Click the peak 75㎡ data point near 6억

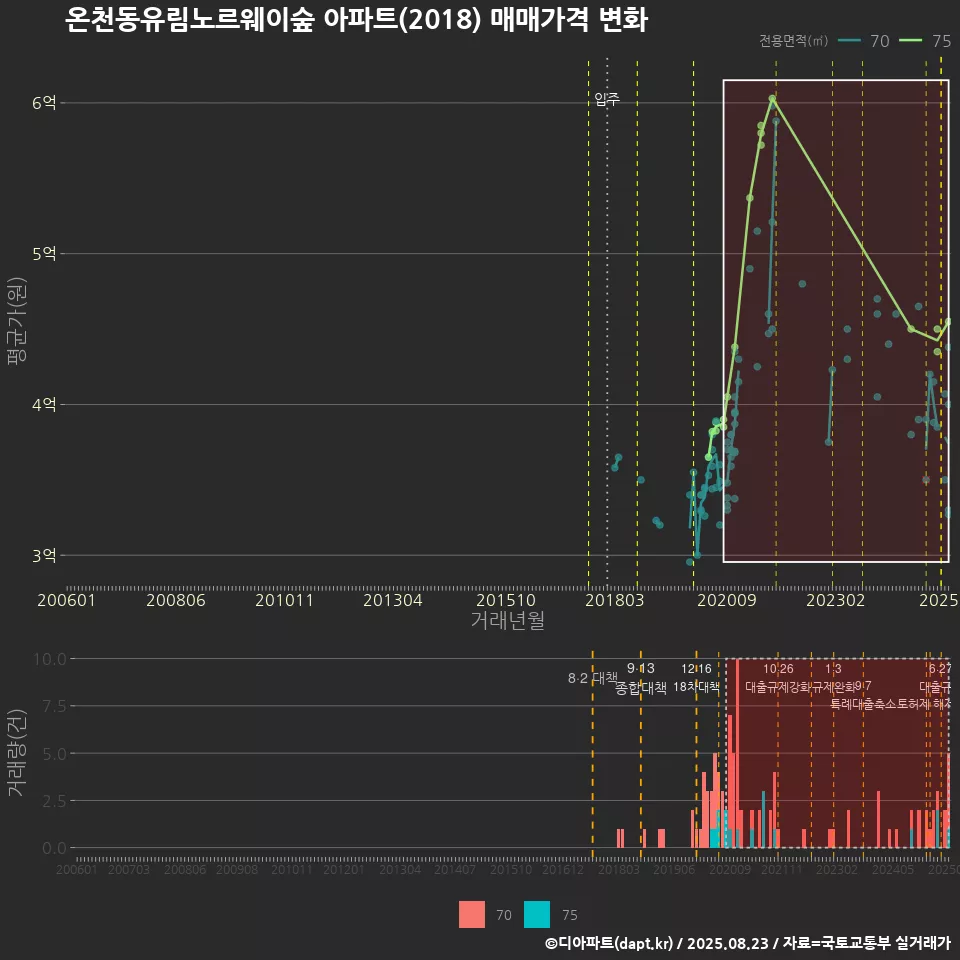click(772, 98)
